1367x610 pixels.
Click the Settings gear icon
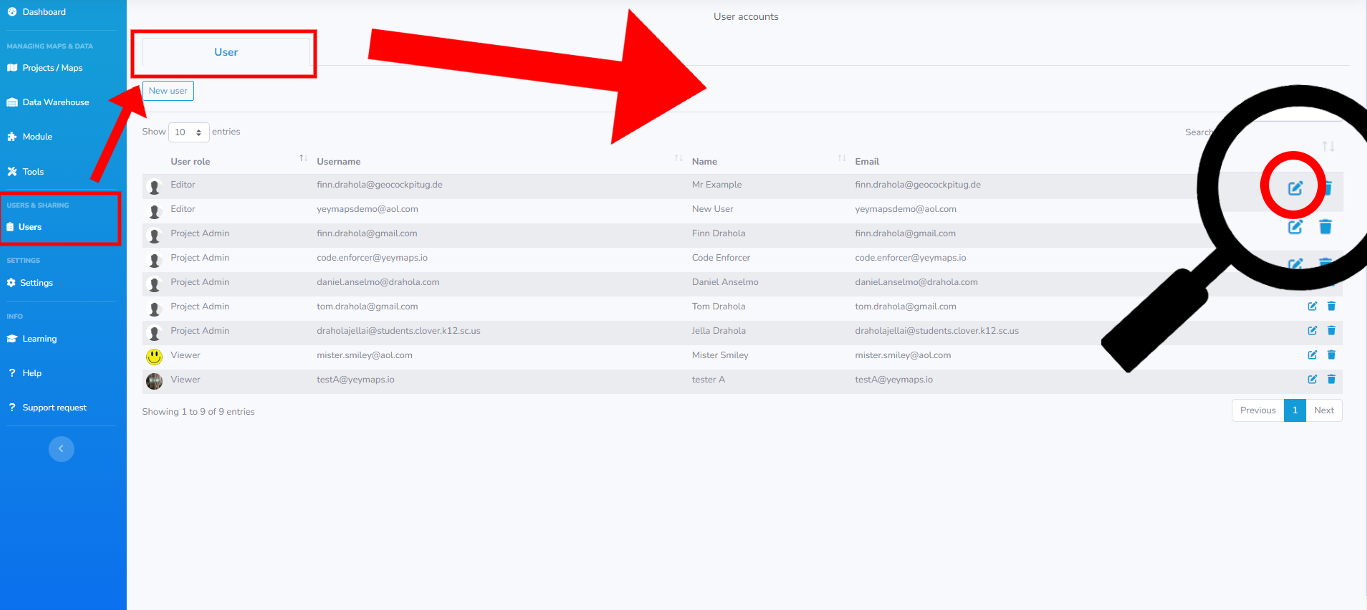12,283
